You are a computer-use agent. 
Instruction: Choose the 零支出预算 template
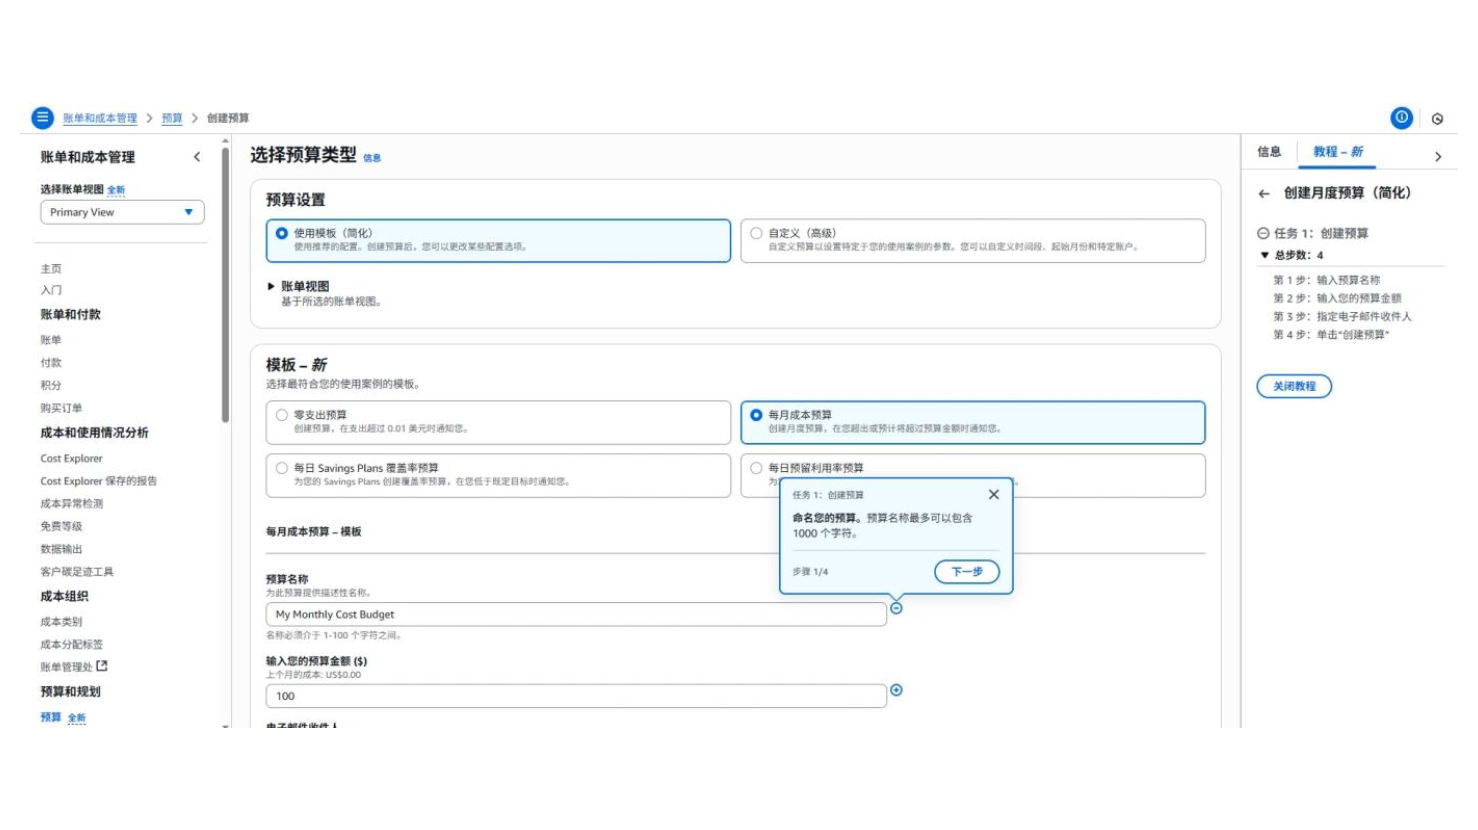[x=282, y=415]
